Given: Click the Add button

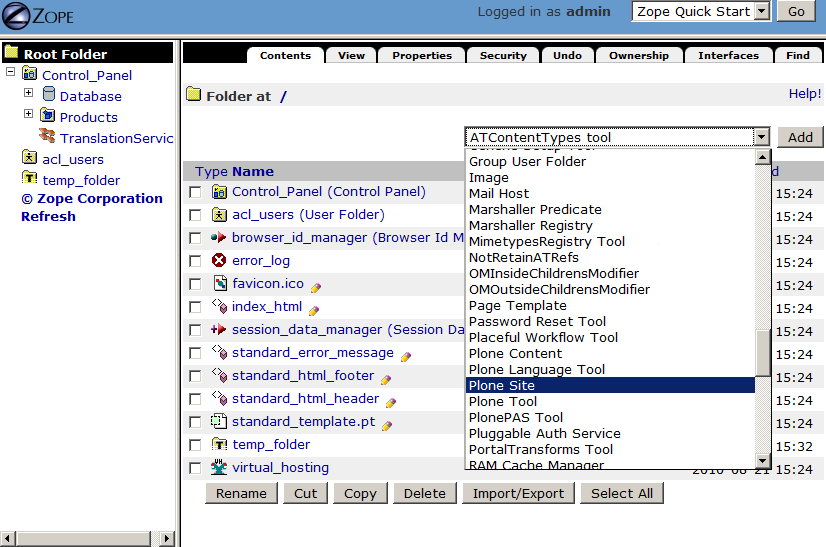Looking at the screenshot, I should tap(800, 138).
